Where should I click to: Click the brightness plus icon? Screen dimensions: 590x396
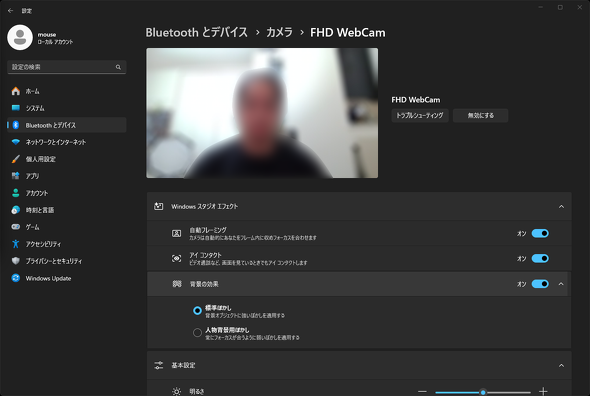point(543,391)
